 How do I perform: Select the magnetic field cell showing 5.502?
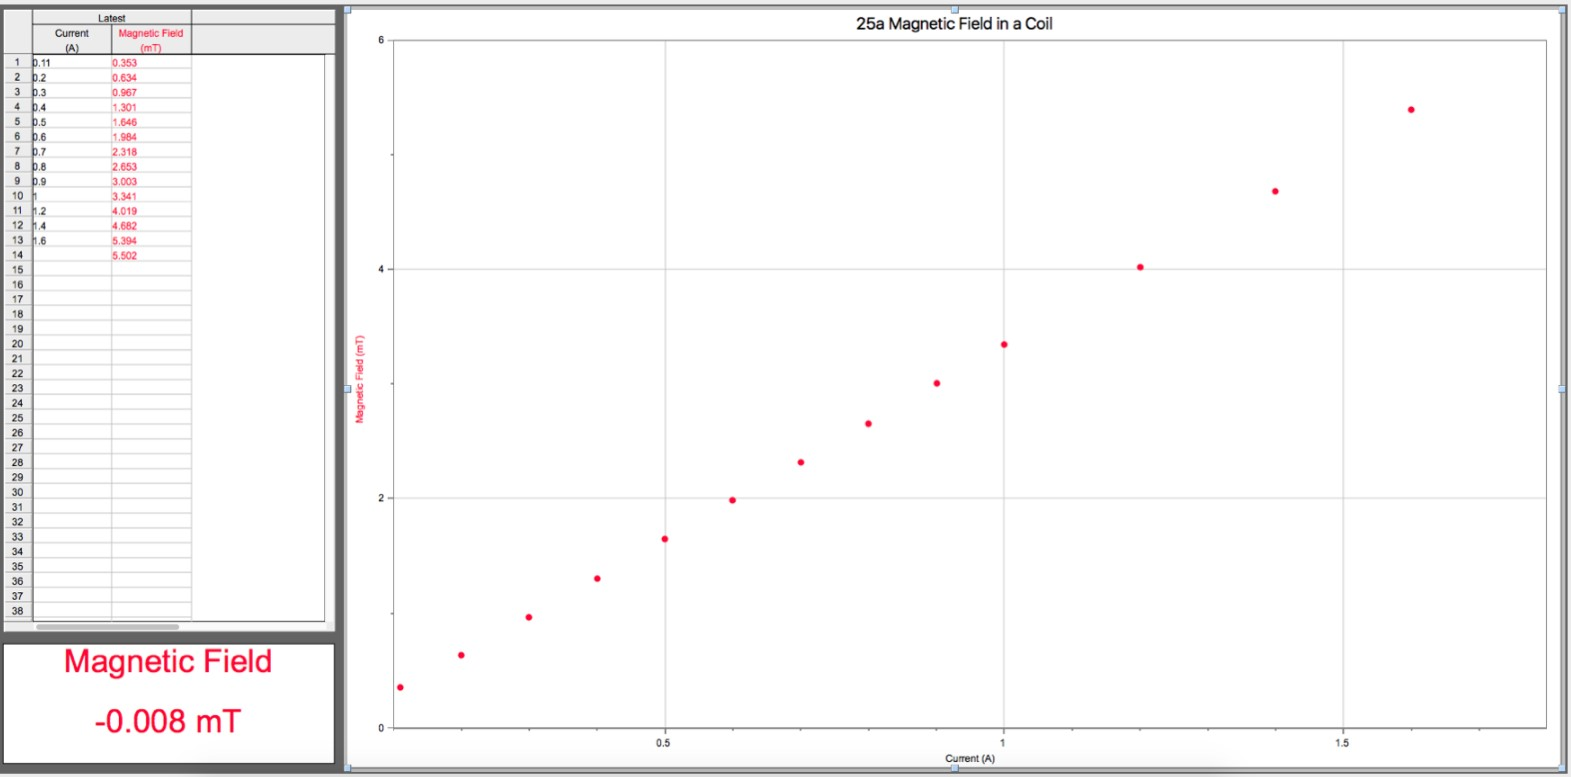coord(151,255)
